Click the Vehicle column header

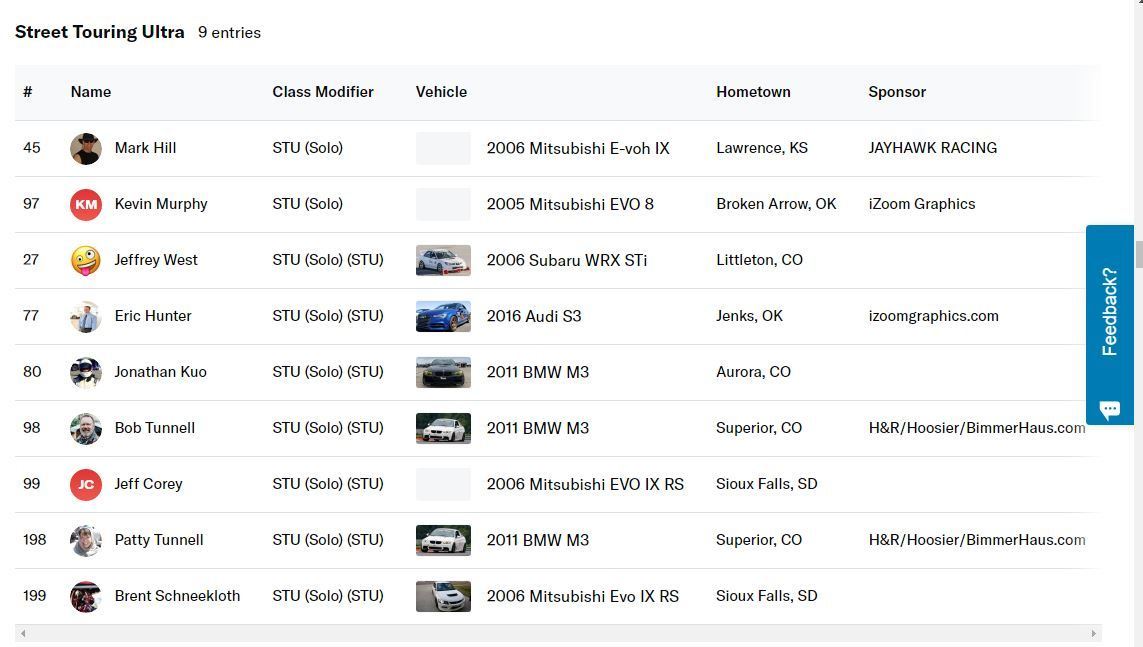[x=441, y=92]
